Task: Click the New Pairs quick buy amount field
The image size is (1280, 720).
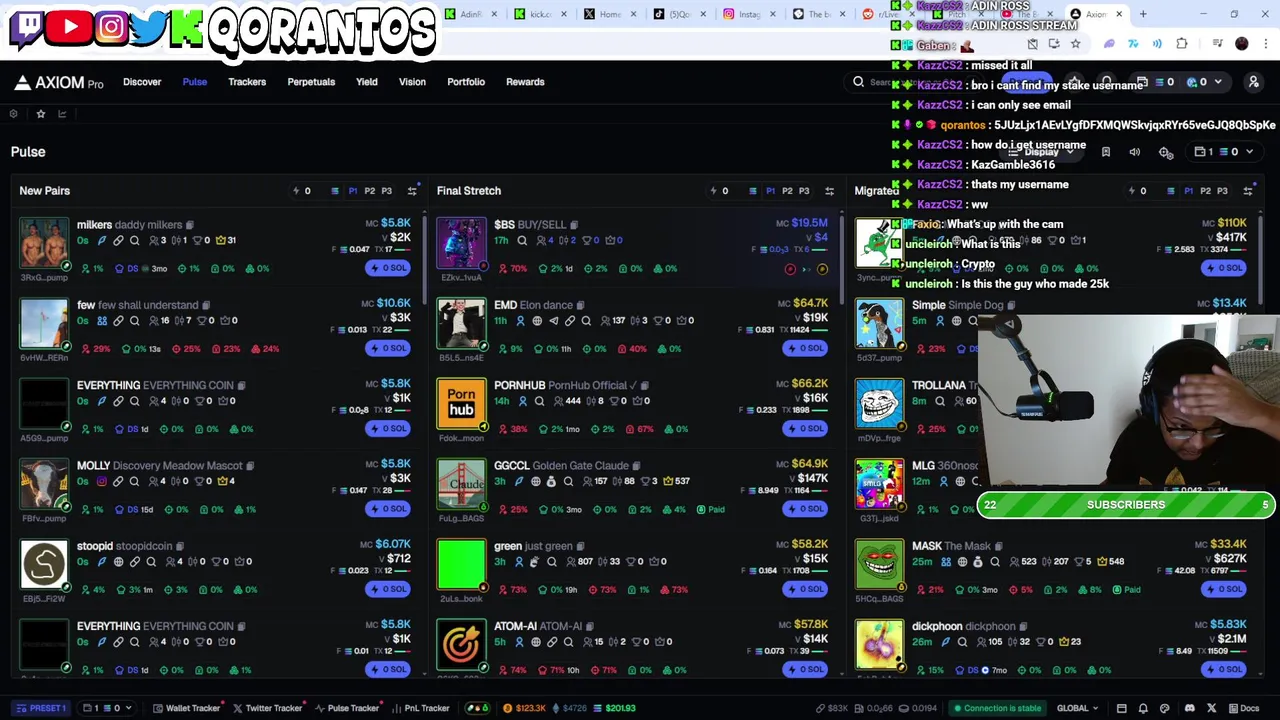Action: [315, 191]
